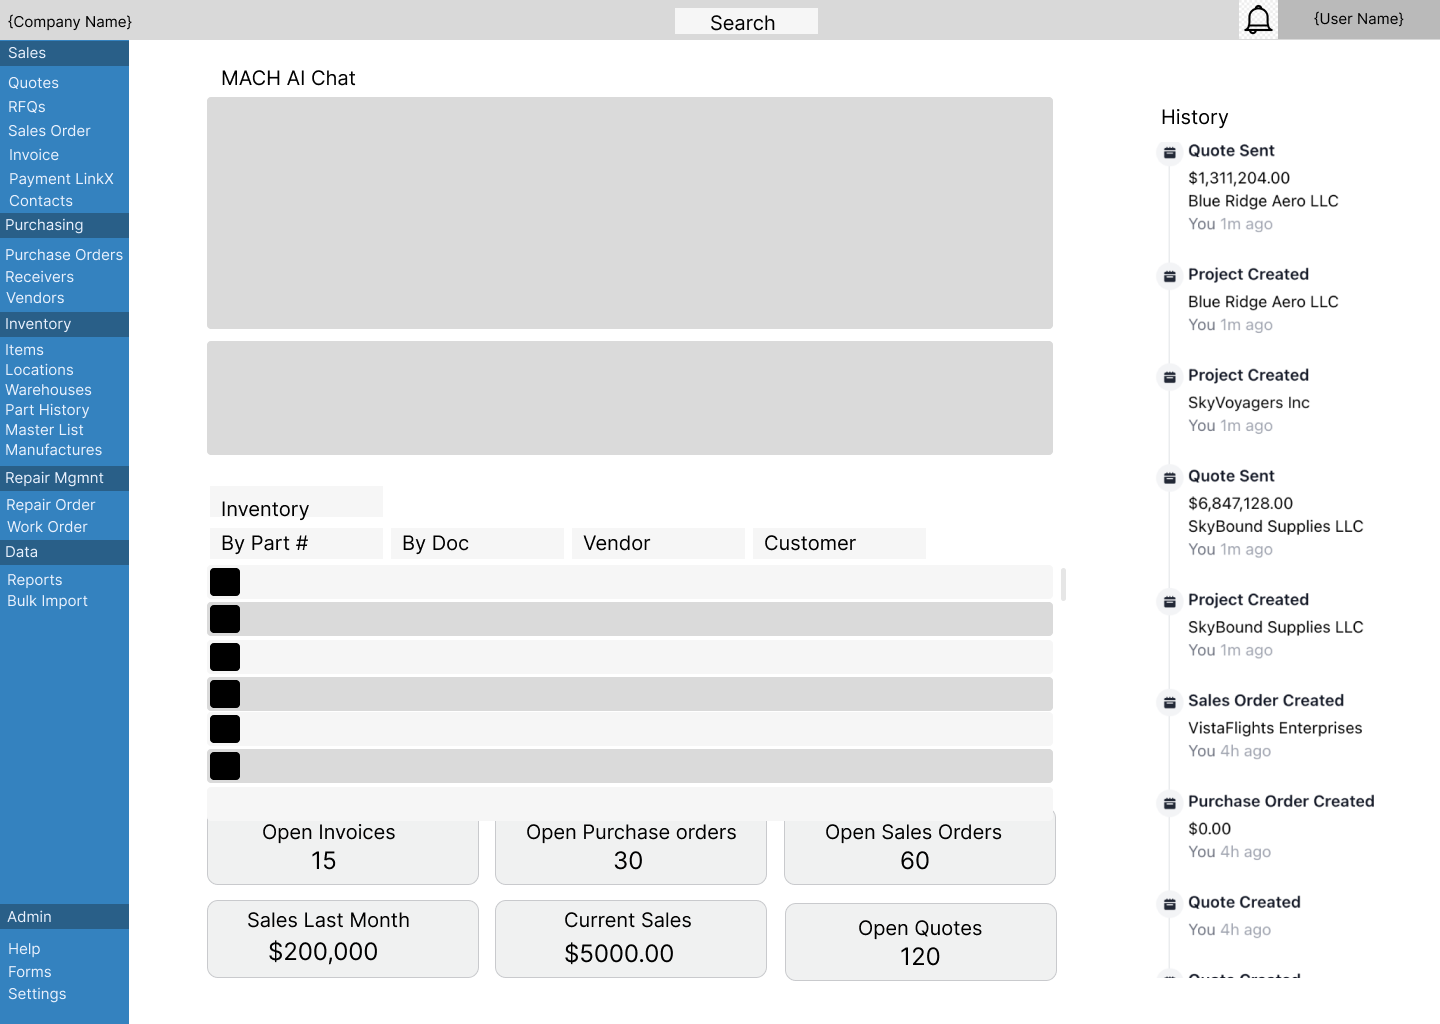Viewport: 1440px width, 1024px height.
Task: Open the {User Name} menu
Action: 1359,19
